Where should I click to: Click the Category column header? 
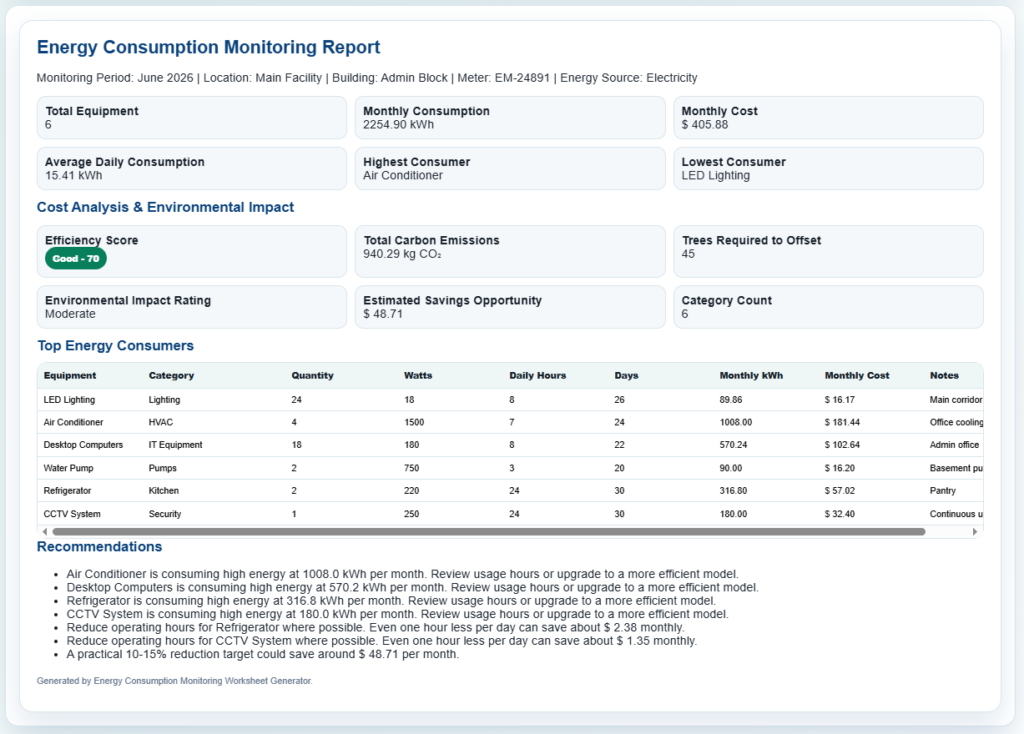point(171,375)
